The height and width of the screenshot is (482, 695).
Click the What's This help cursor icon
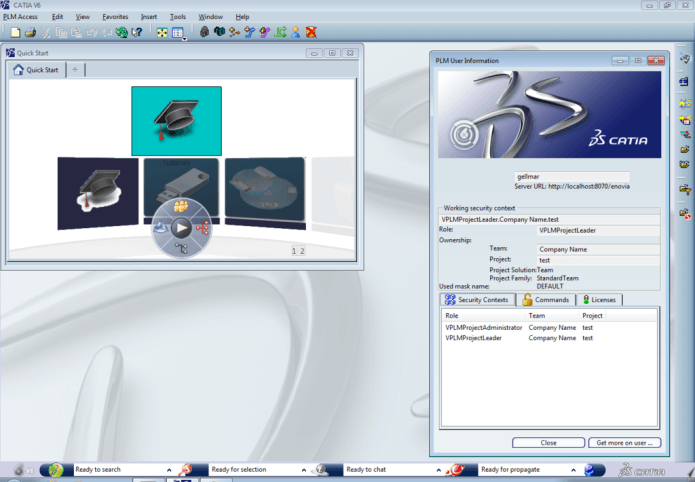point(137,33)
